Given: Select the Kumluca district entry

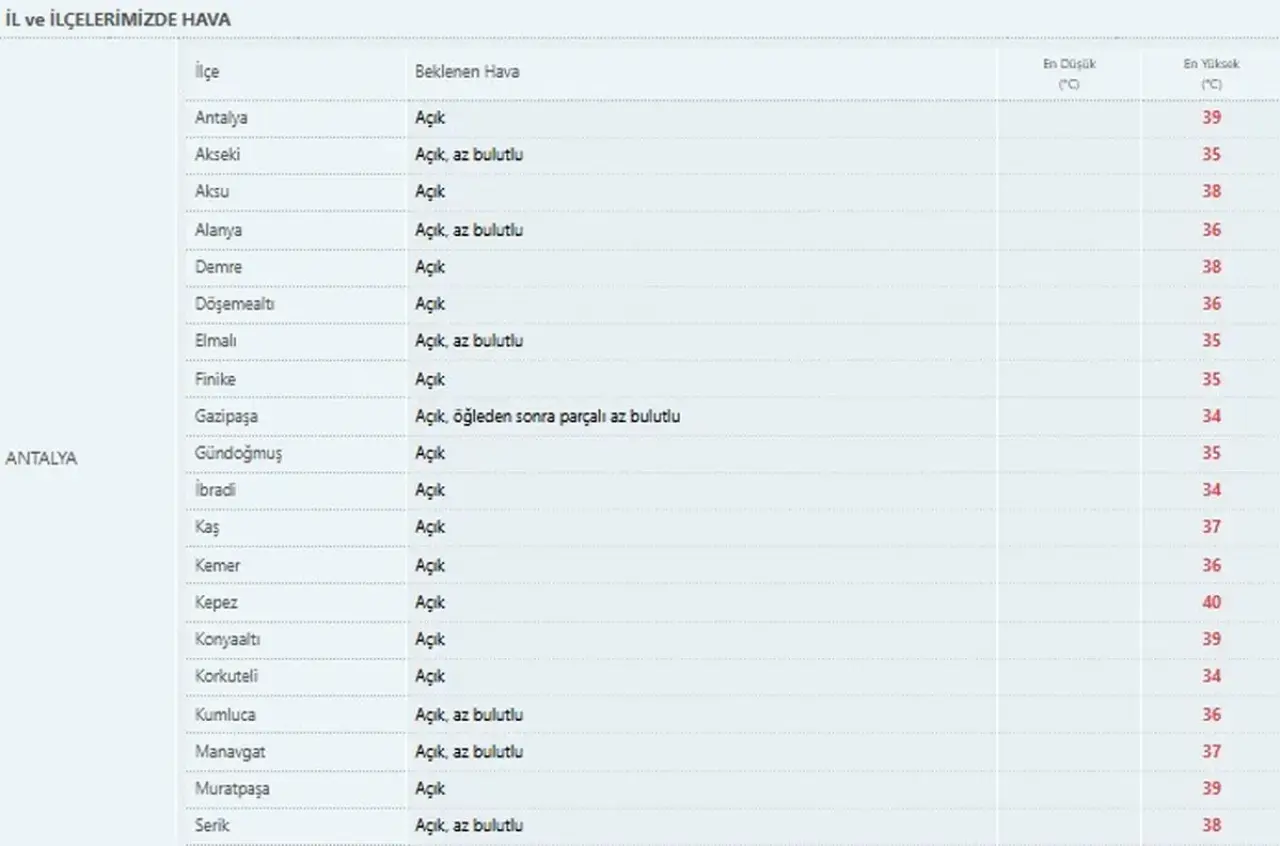Looking at the screenshot, I should (x=225, y=715).
